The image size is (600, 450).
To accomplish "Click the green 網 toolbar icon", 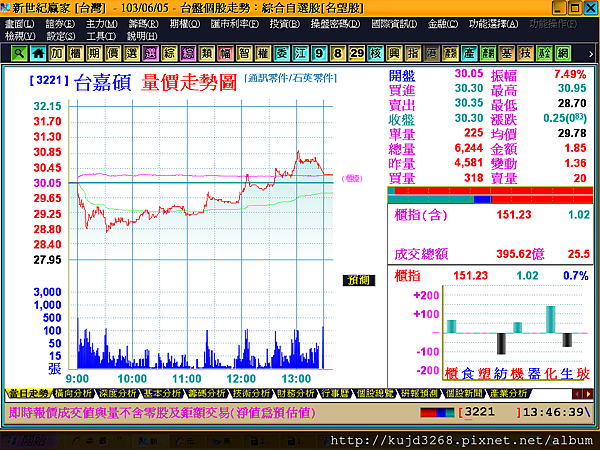I will (563, 53).
